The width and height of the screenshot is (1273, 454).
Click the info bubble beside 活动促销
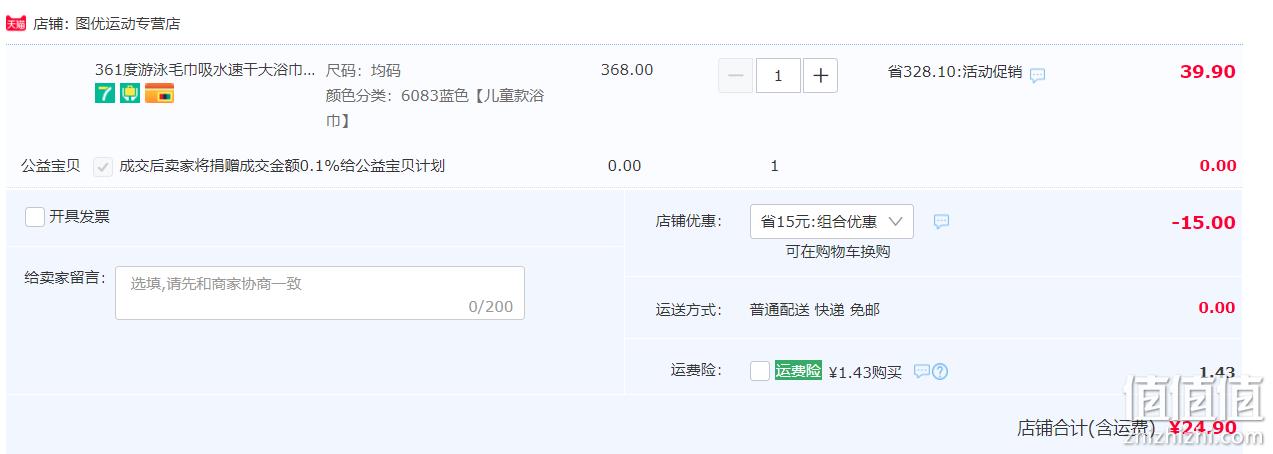point(1038,75)
